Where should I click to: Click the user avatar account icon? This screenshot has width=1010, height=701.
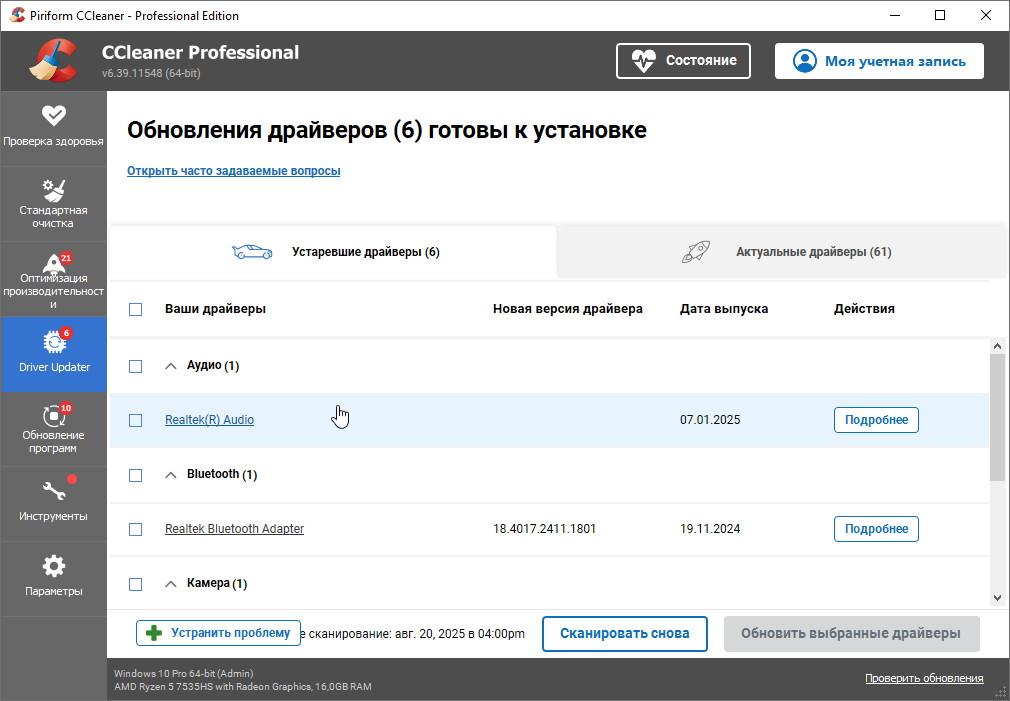(805, 61)
